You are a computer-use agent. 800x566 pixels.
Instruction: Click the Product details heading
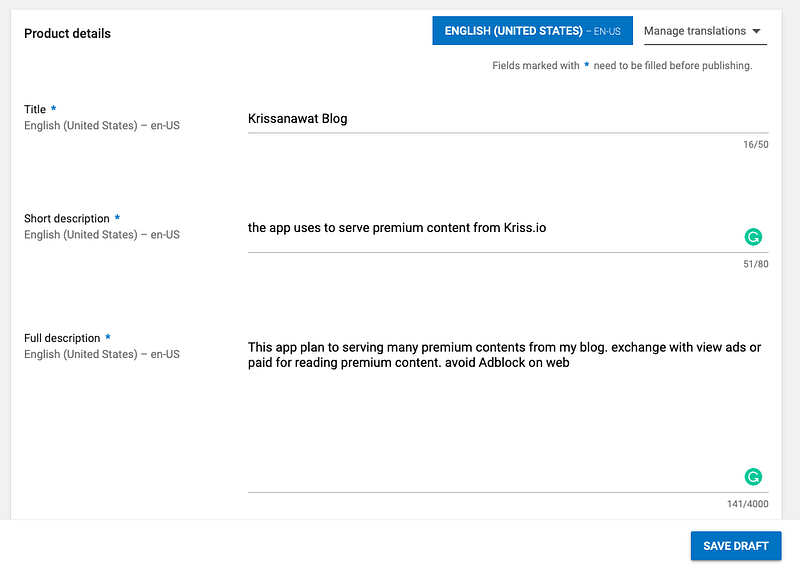point(67,33)
